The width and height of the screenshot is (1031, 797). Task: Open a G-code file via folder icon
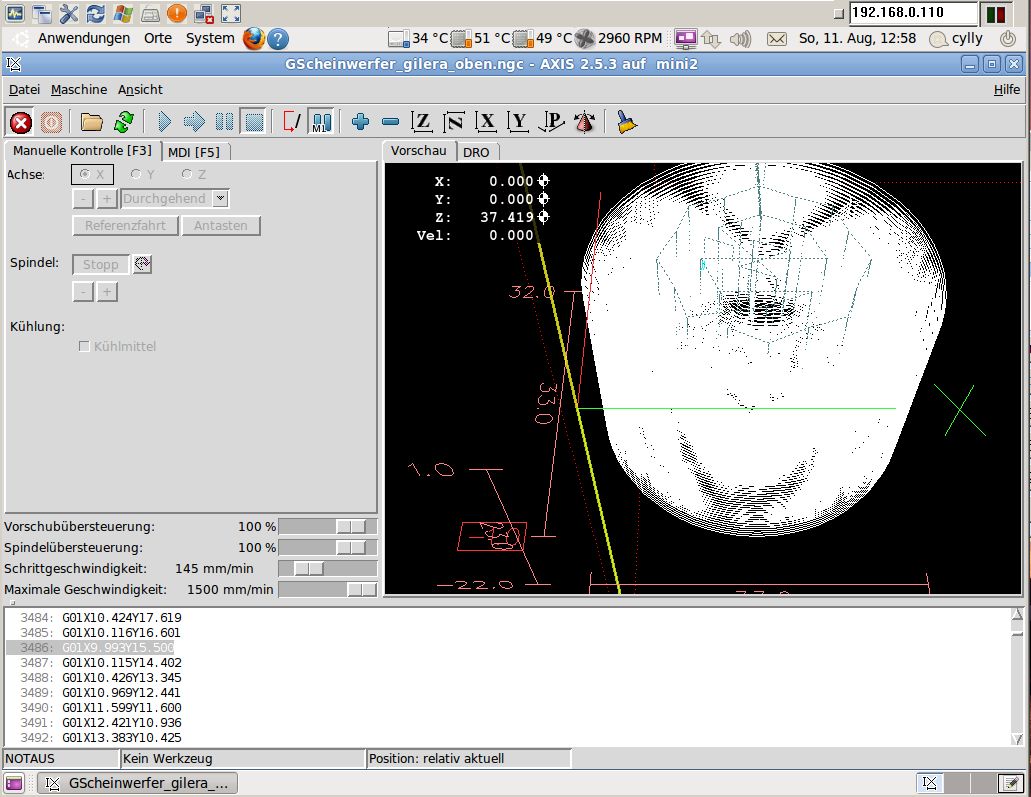tap(91, 122)
